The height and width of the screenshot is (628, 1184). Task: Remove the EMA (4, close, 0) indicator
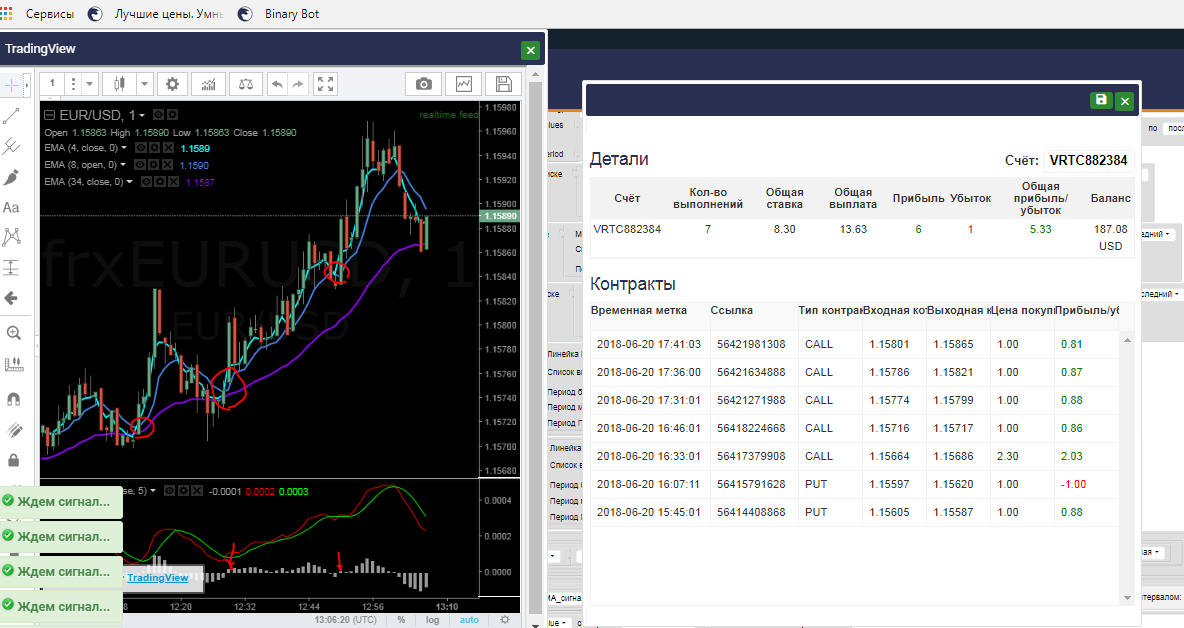[168, 148]
